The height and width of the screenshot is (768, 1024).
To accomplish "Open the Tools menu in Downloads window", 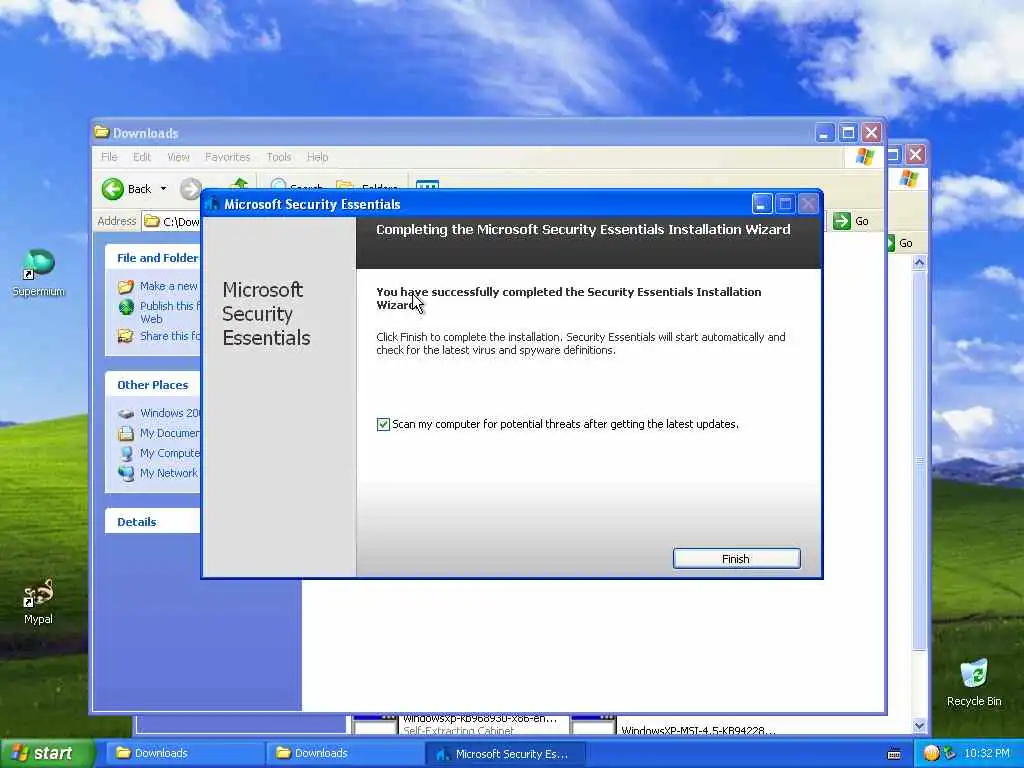I will pyautogui.click(x=279, y=157).
